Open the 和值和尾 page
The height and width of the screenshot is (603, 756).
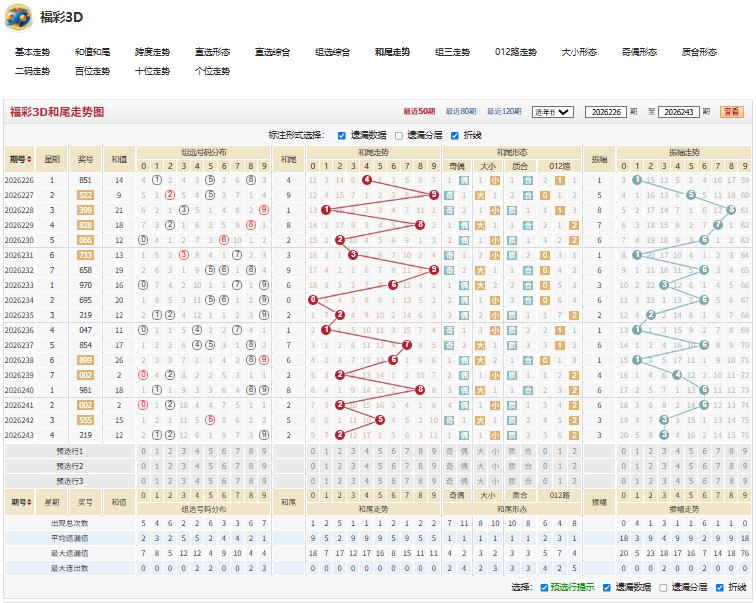pyautogui.click(x=92, y=52)
